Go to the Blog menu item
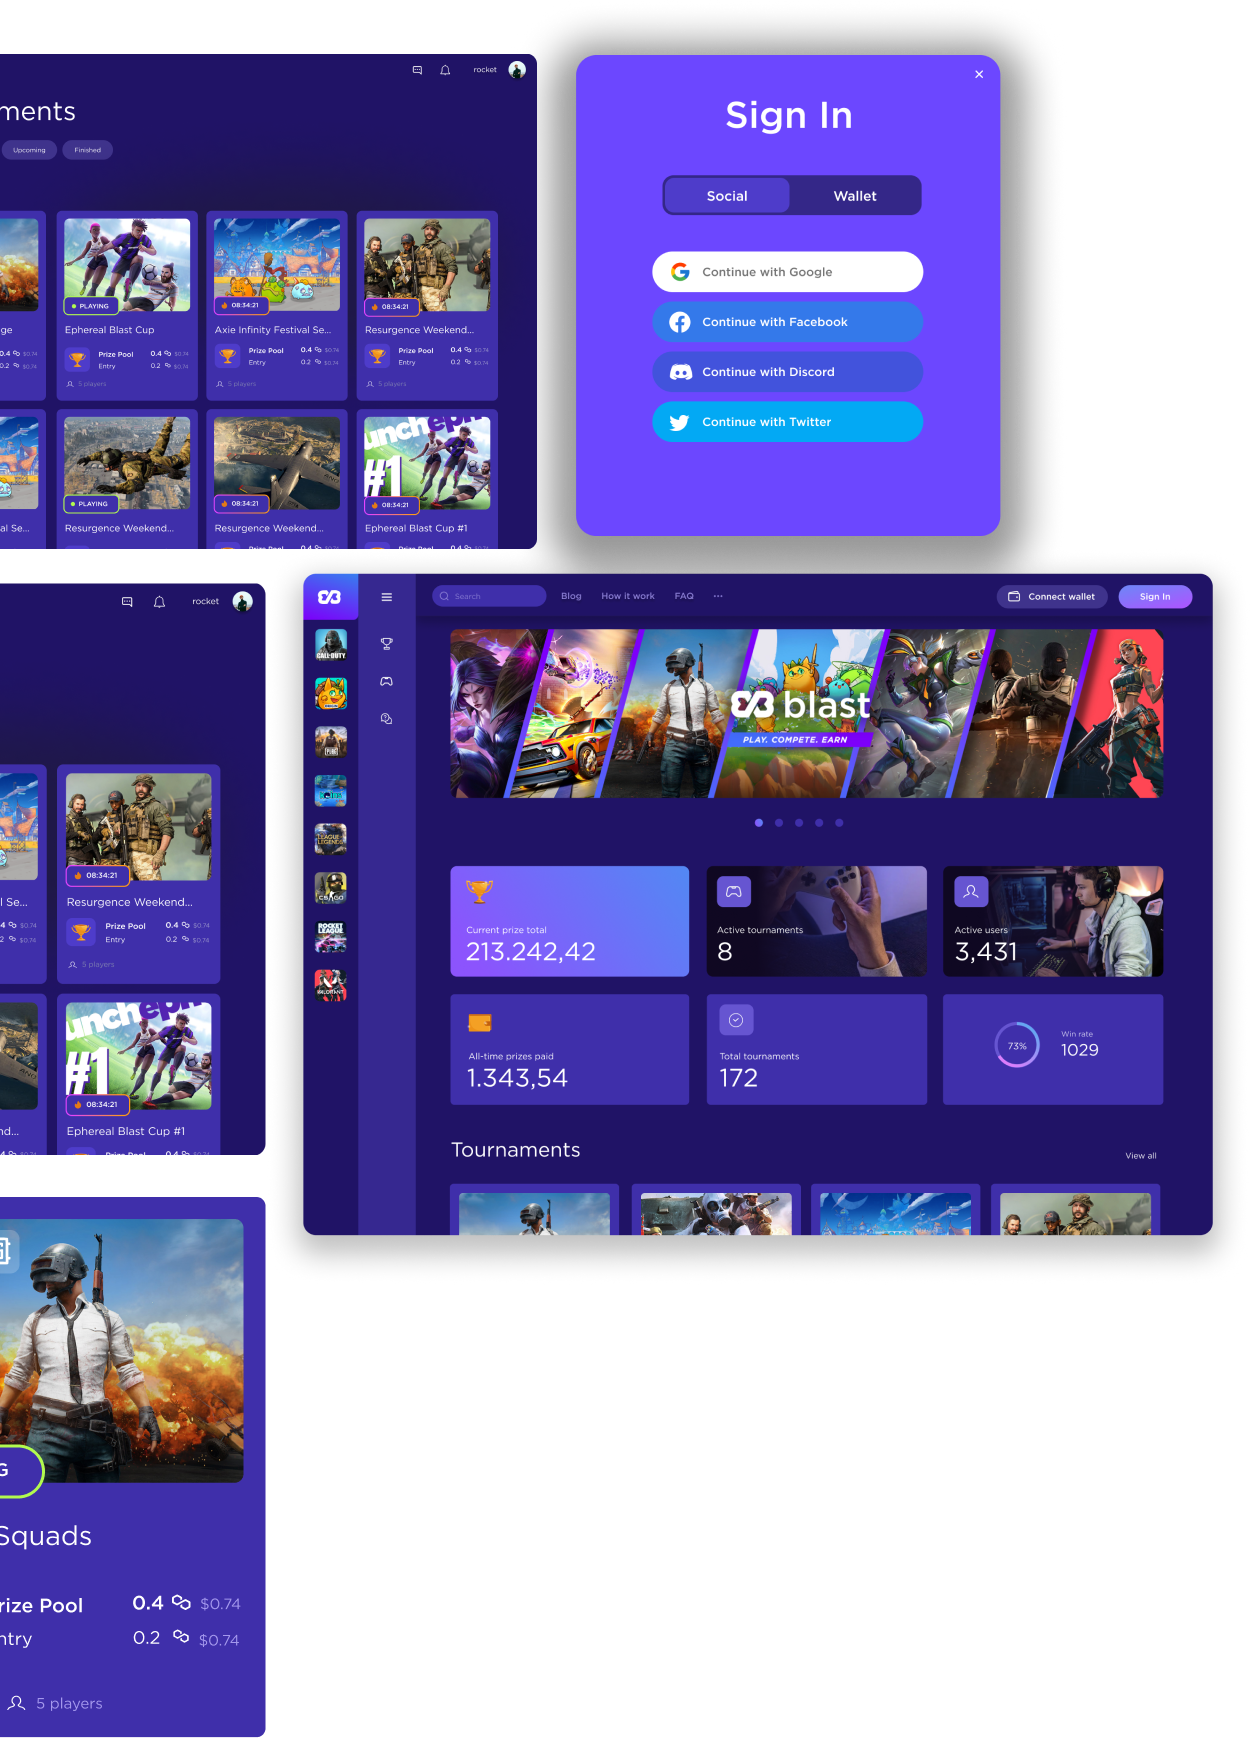 571,596
